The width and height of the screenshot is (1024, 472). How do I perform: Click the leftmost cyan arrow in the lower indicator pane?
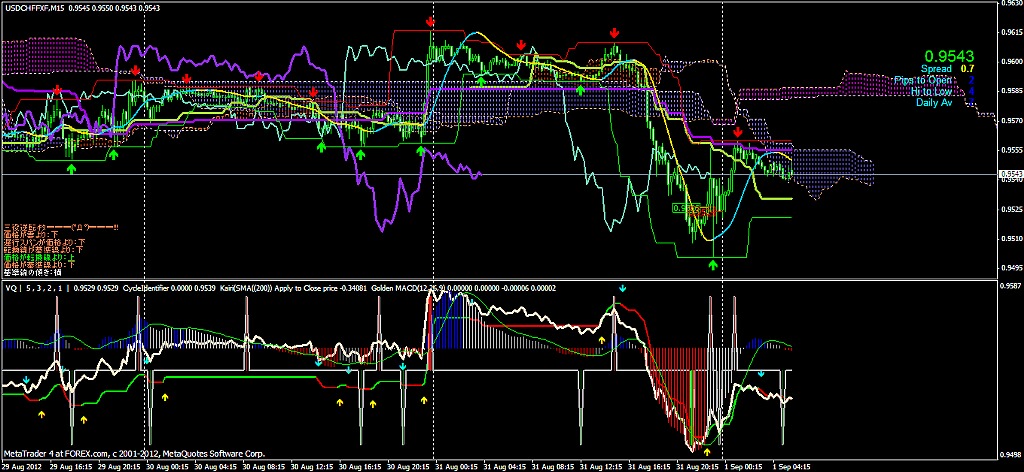(26, 379)
